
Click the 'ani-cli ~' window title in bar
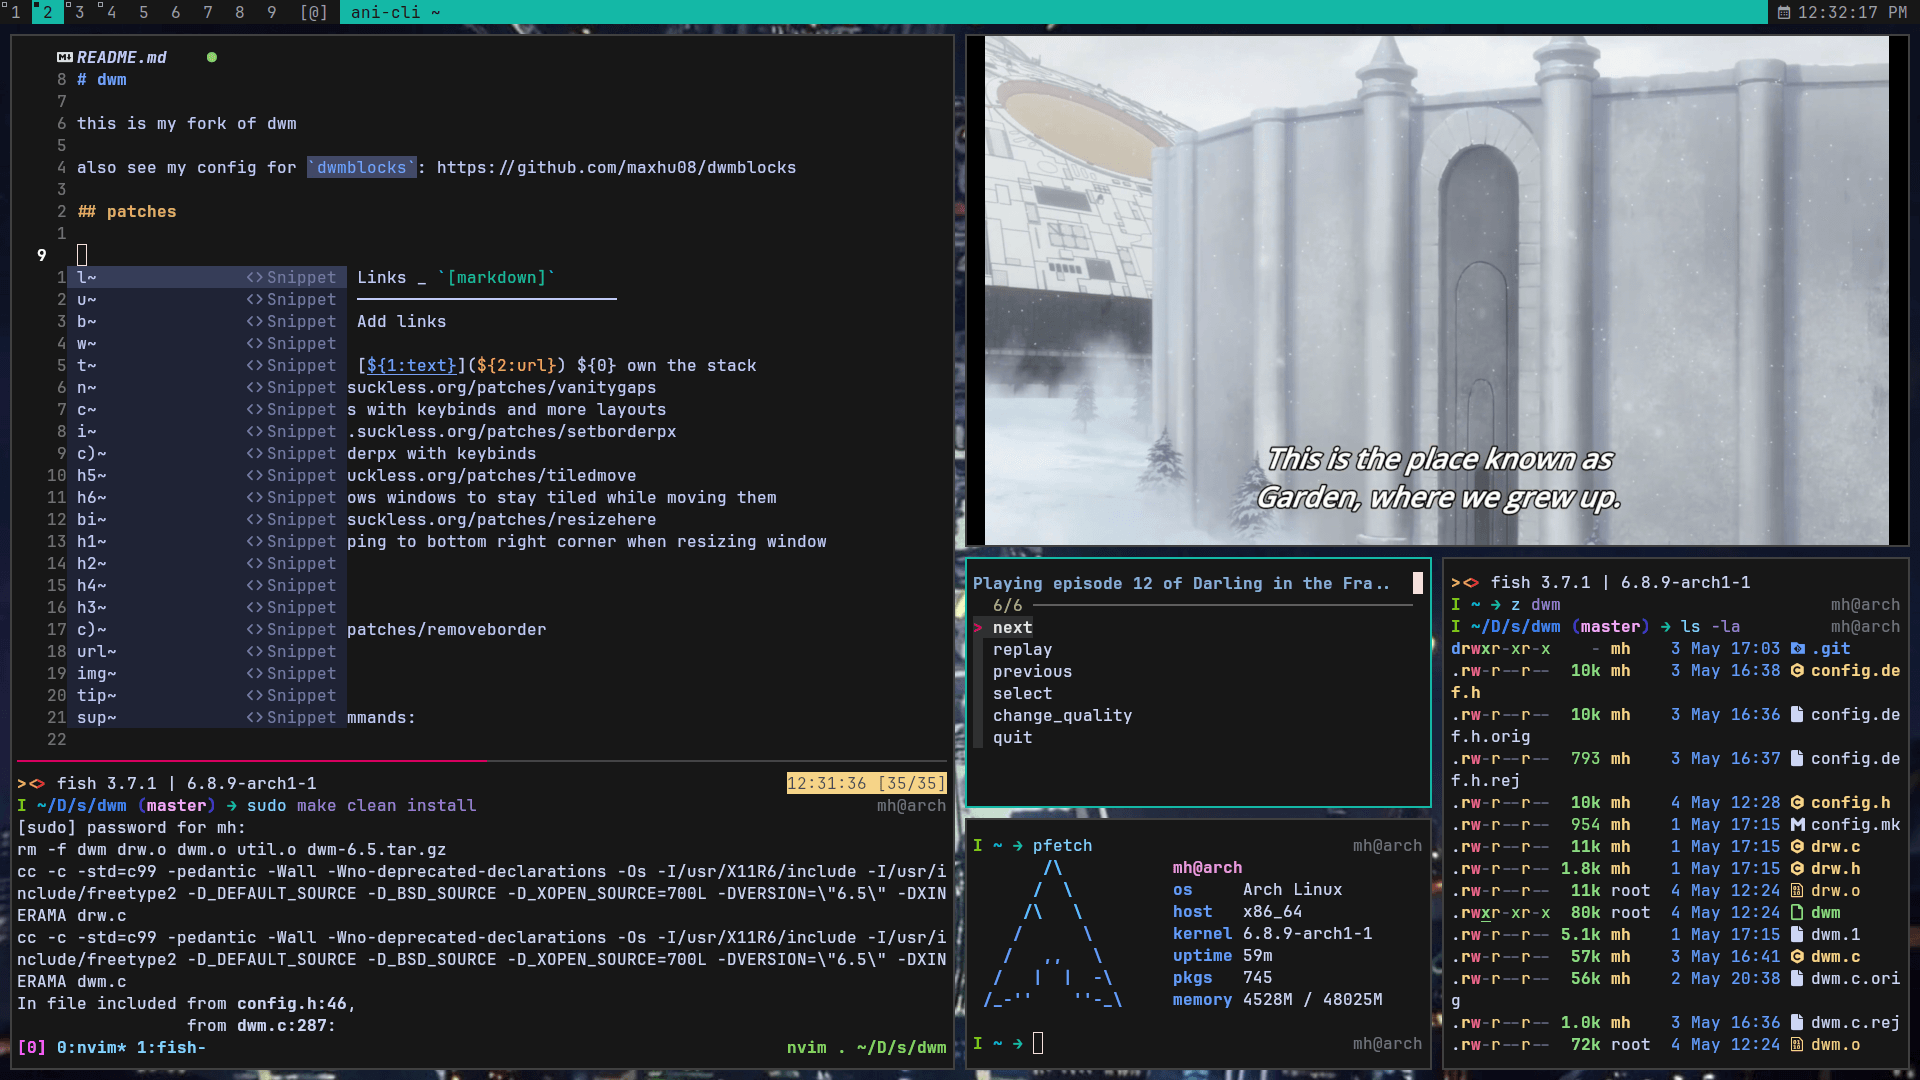[x=396, y=12]
